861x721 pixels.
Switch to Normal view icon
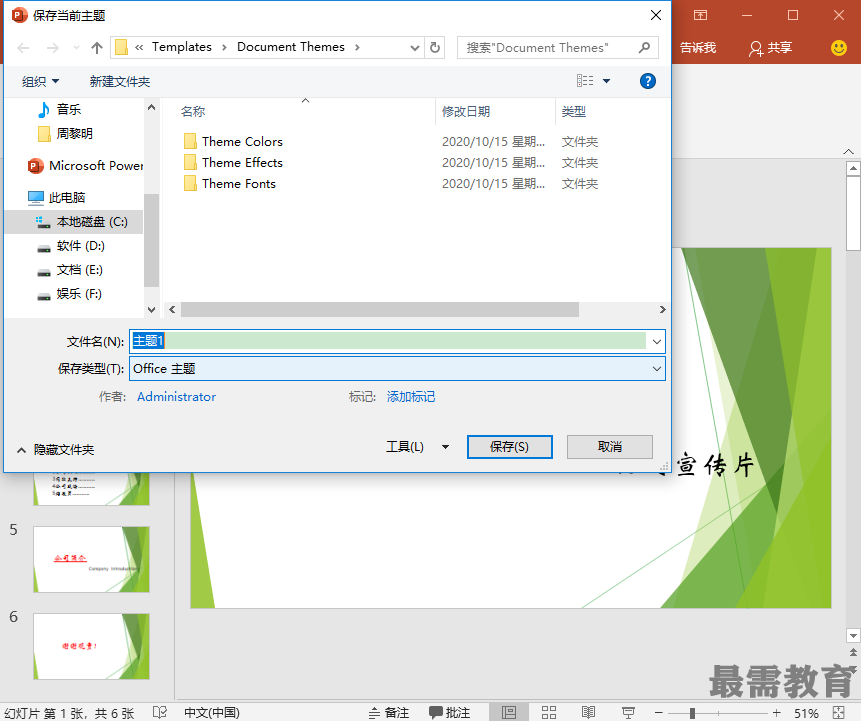508,713
